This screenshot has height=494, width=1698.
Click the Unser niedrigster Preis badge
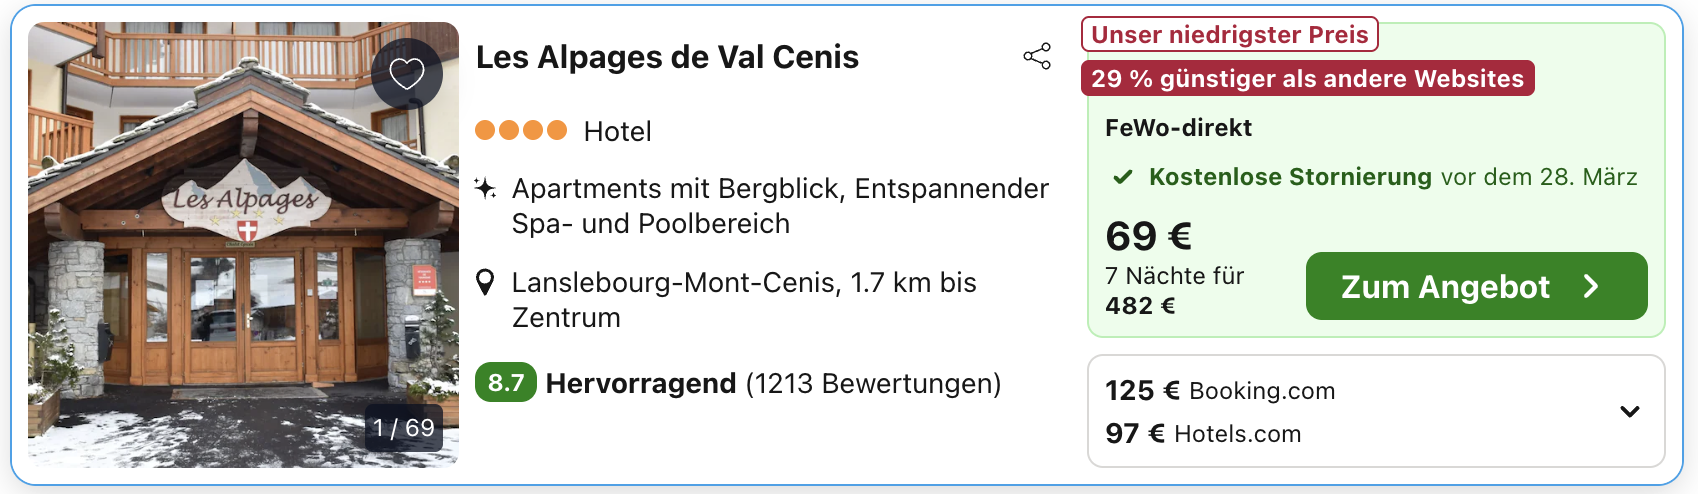tap(1229, 35)
